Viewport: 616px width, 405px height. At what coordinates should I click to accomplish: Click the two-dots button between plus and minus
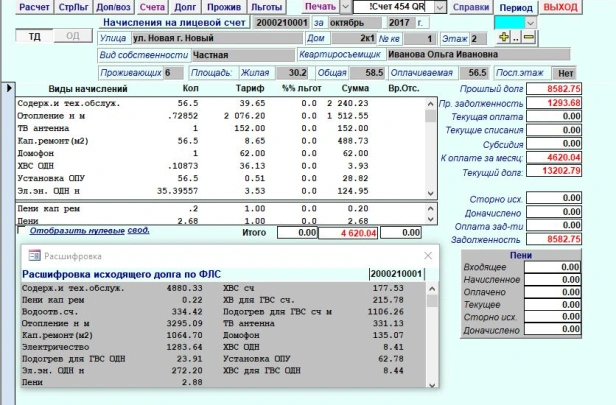516,36
